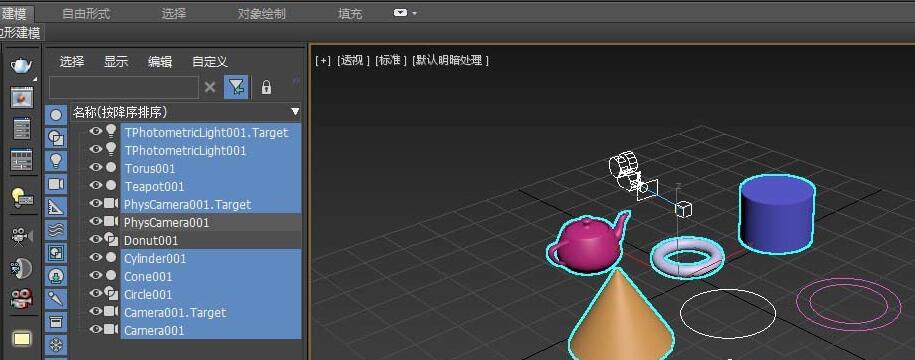Click the shape type icon beside Donut001

tap(111, 240)
